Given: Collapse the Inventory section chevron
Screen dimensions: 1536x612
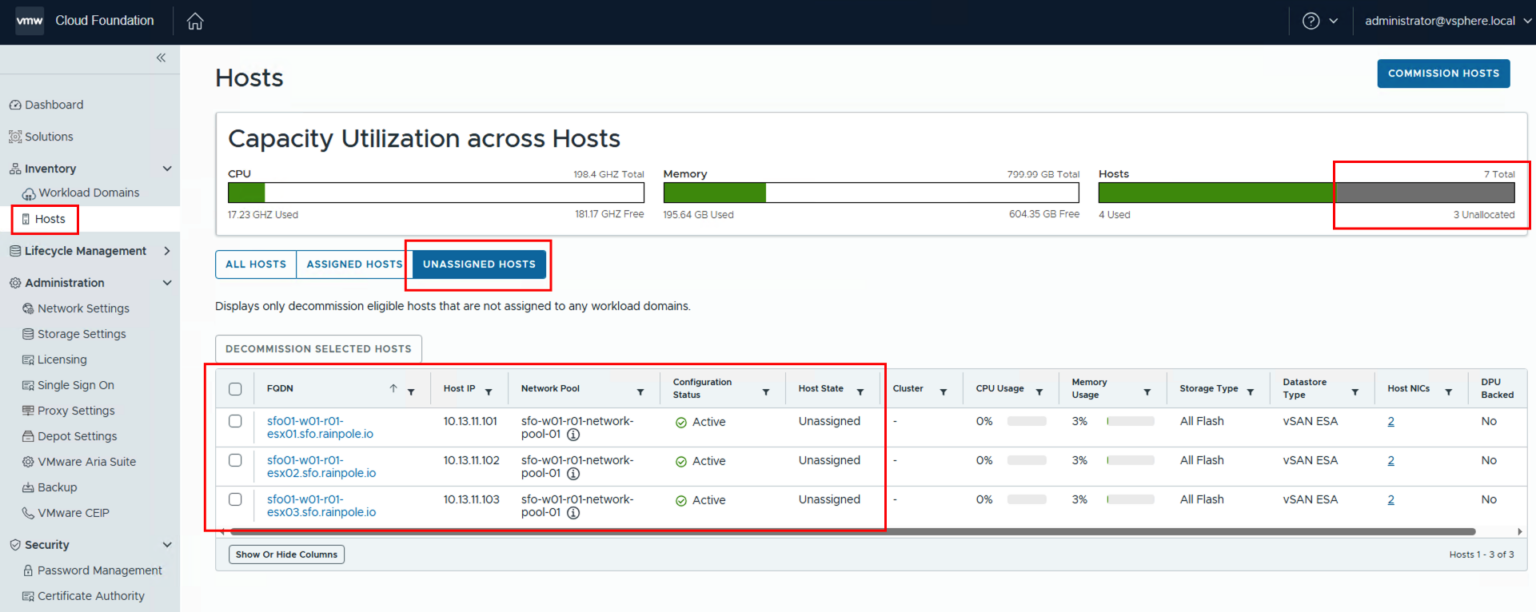Looking at the screenshot, I should (166, 168).
